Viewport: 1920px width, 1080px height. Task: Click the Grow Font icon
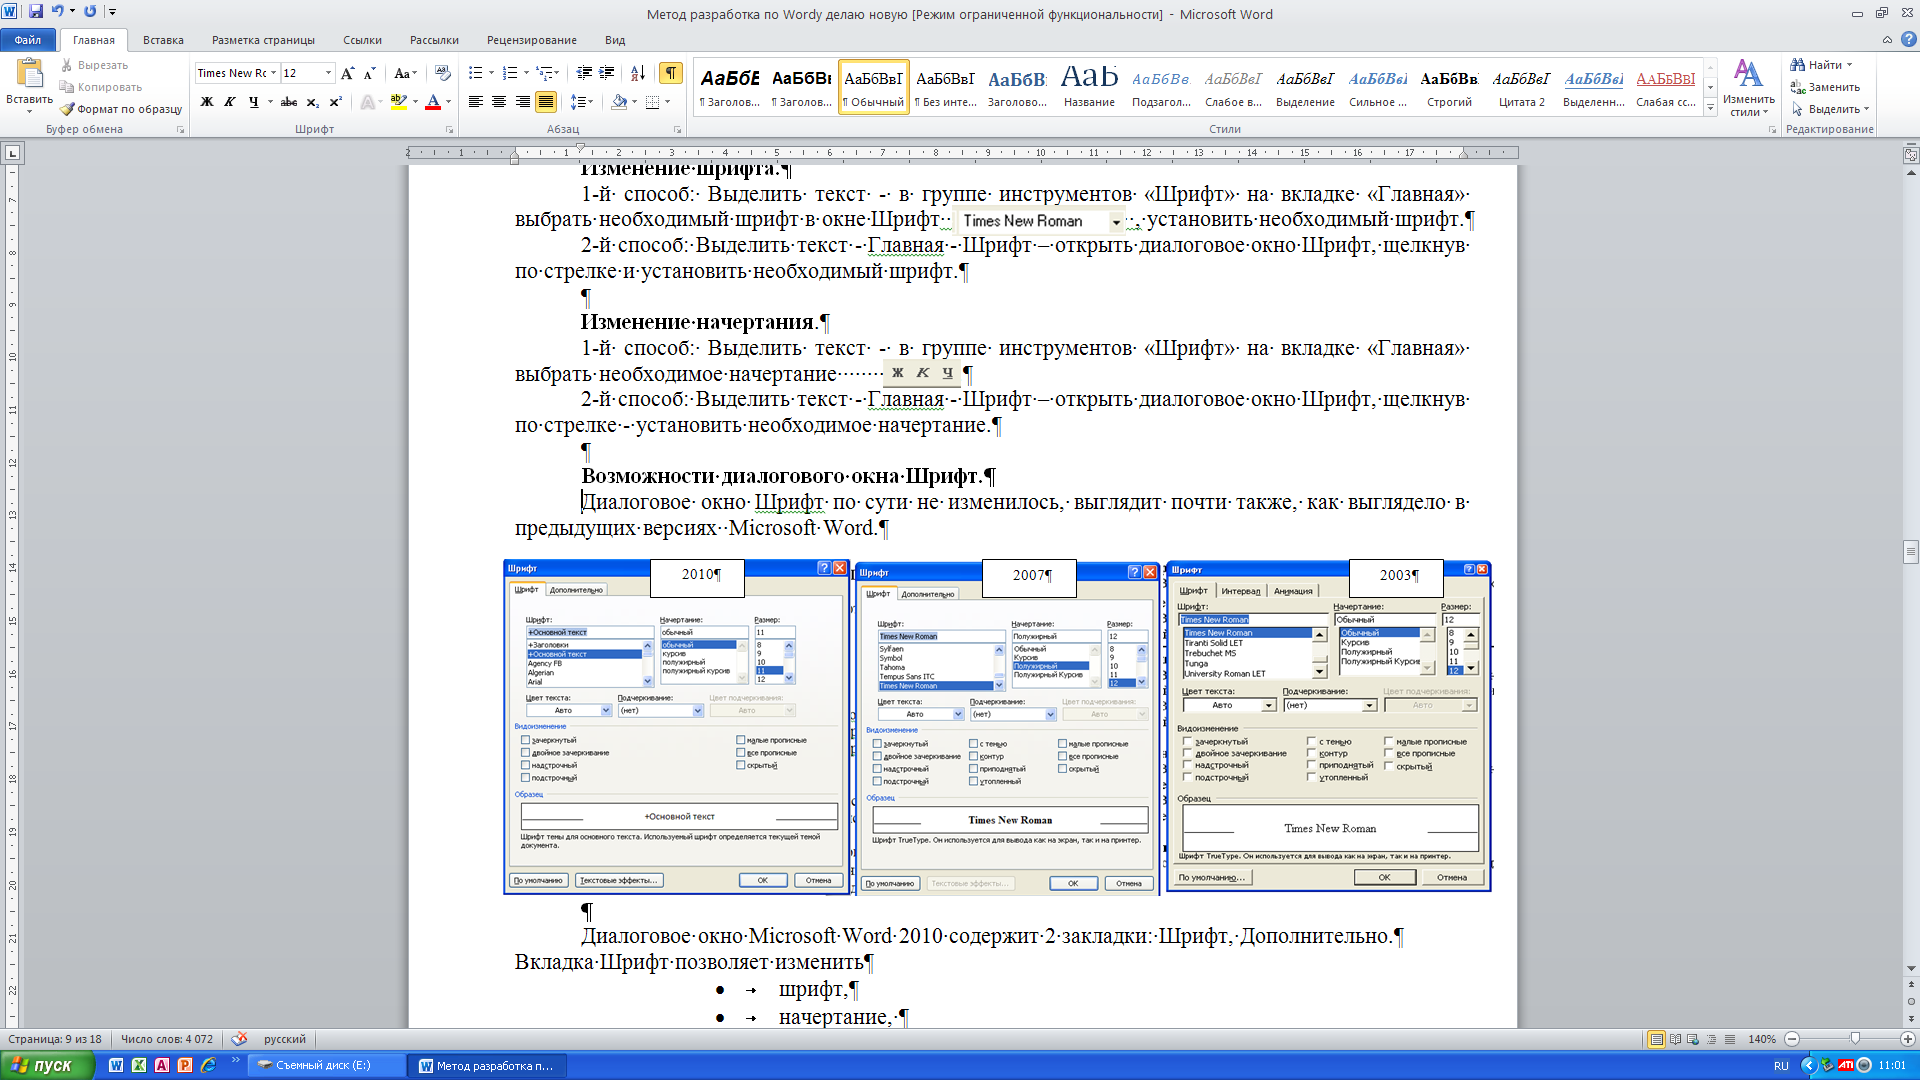[x=347, y=73]
